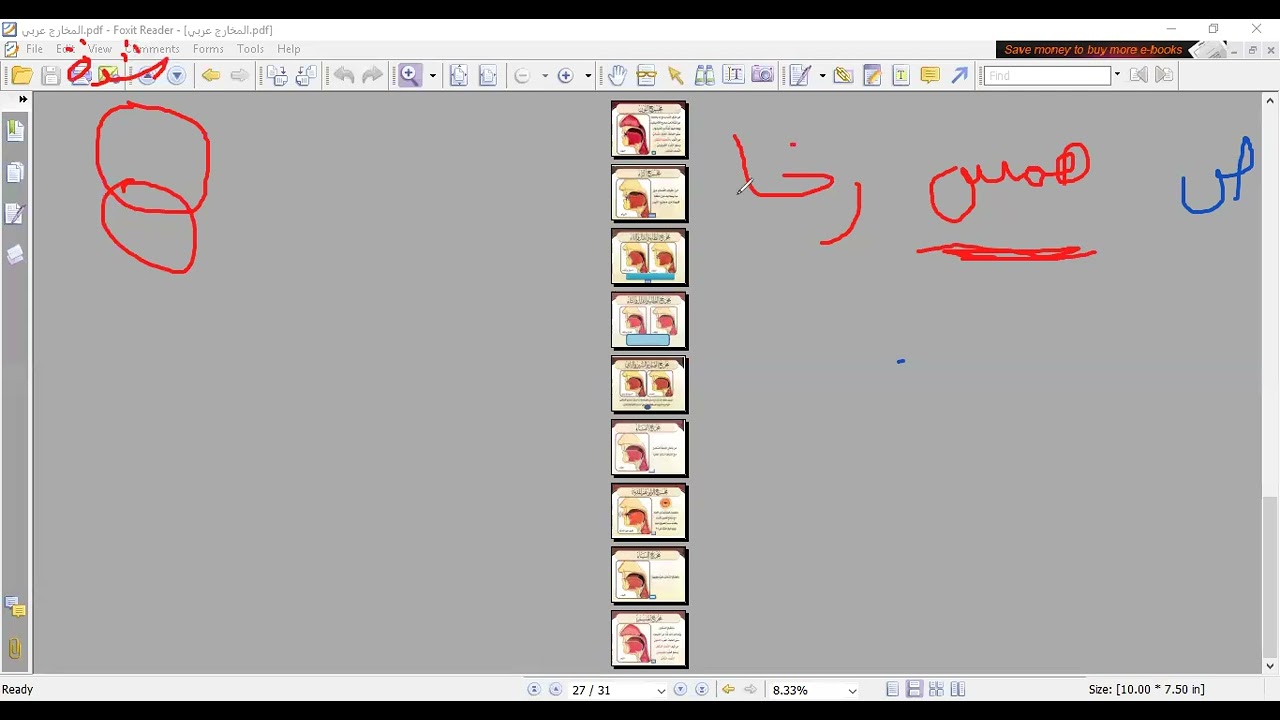Click status bar yellow previous view arrow

[728, 690]
